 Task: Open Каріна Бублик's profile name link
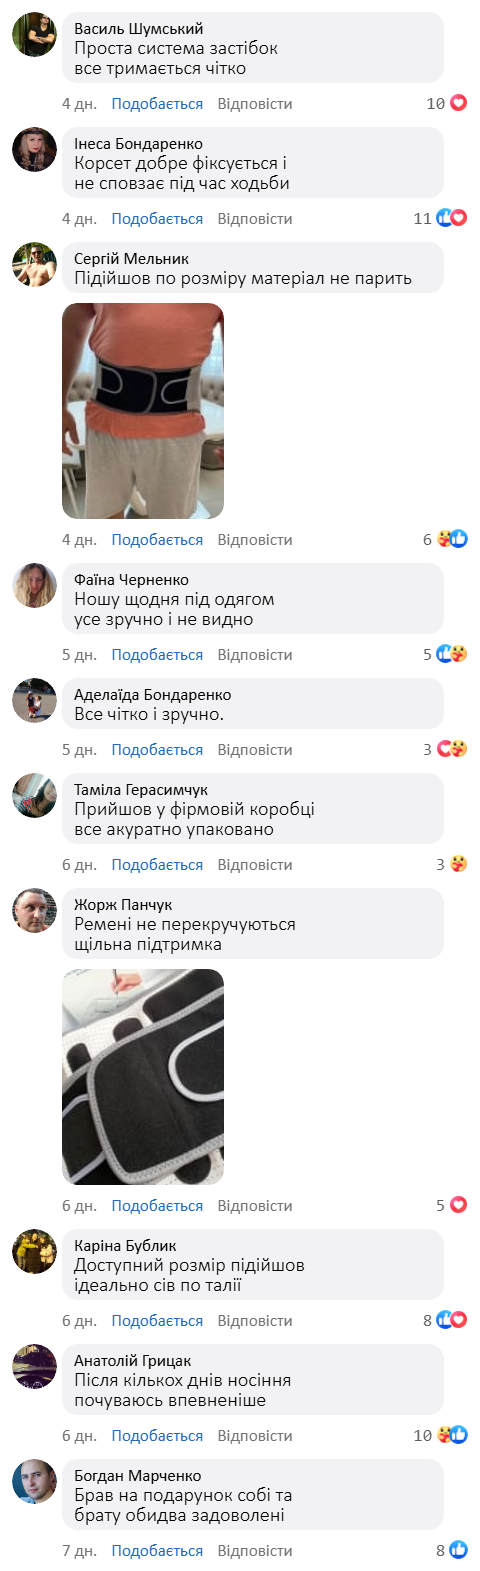(x=125, y=1246)
